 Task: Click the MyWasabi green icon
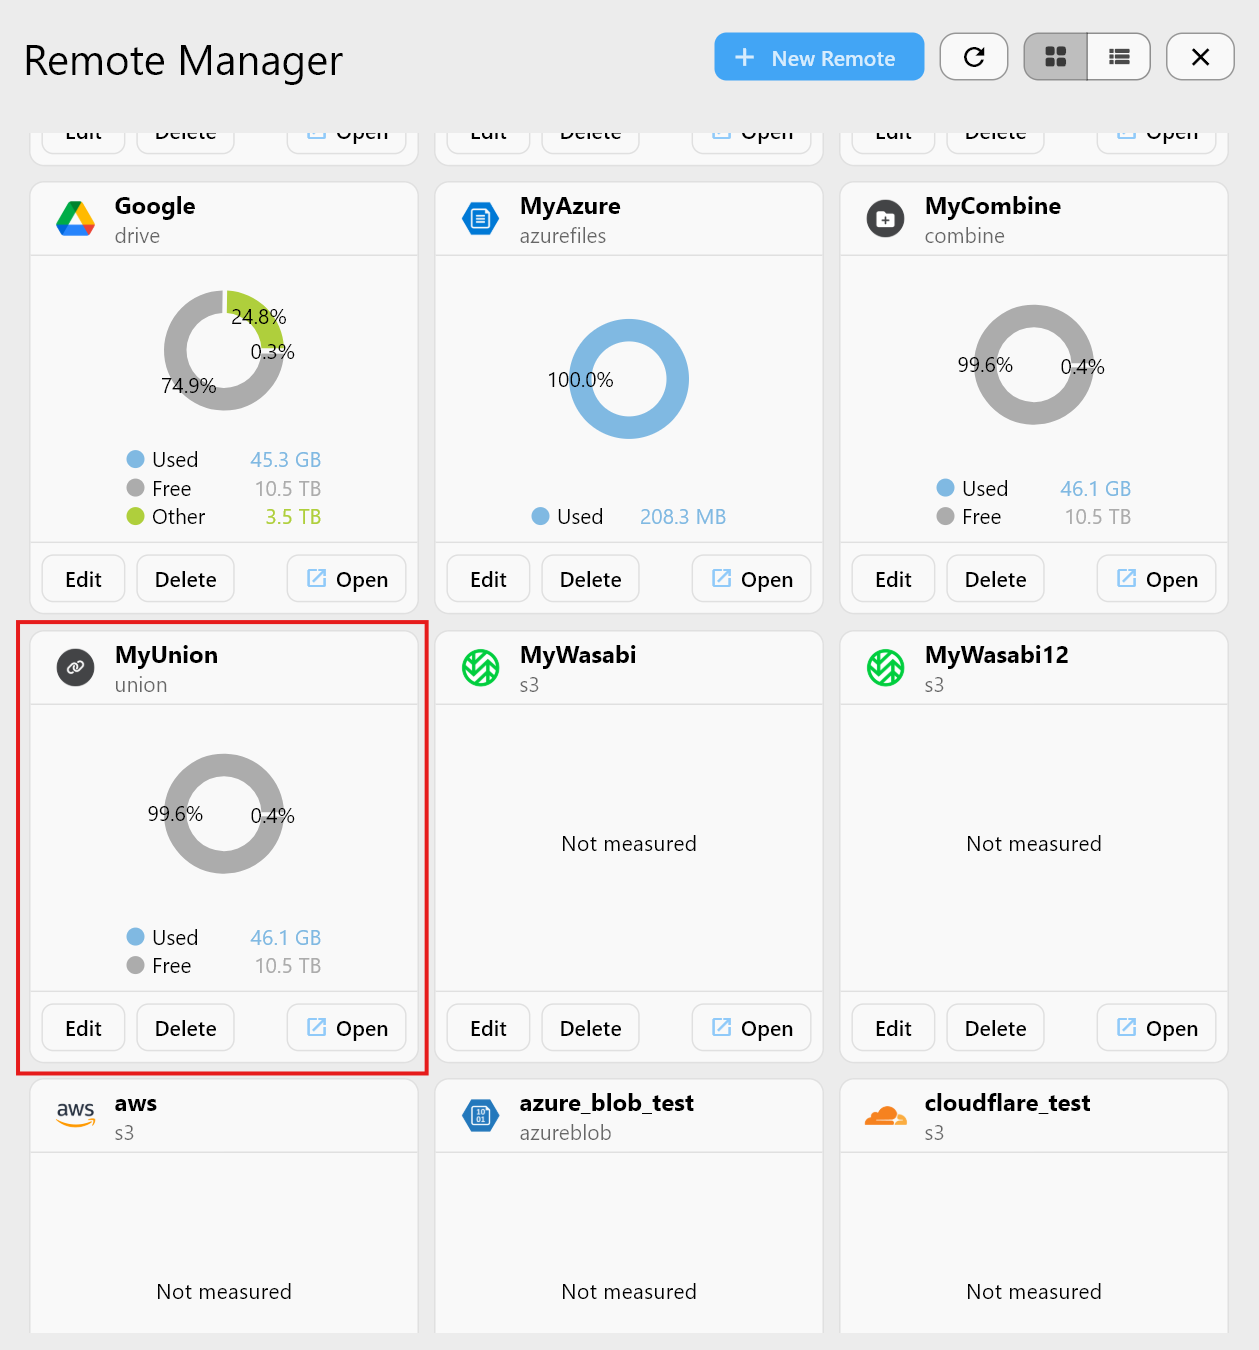tap(480, 667)
